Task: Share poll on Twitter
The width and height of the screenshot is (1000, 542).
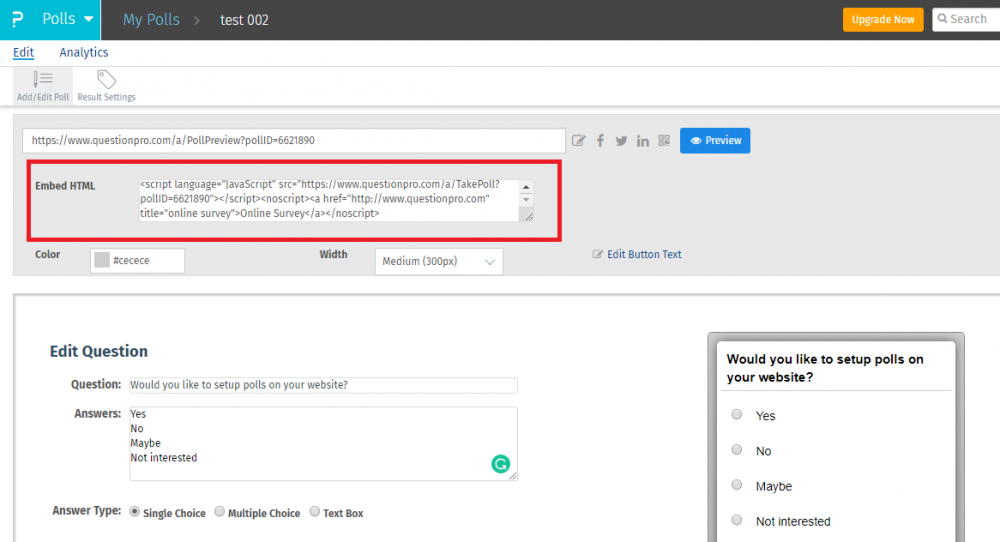Action: (621, 141)
